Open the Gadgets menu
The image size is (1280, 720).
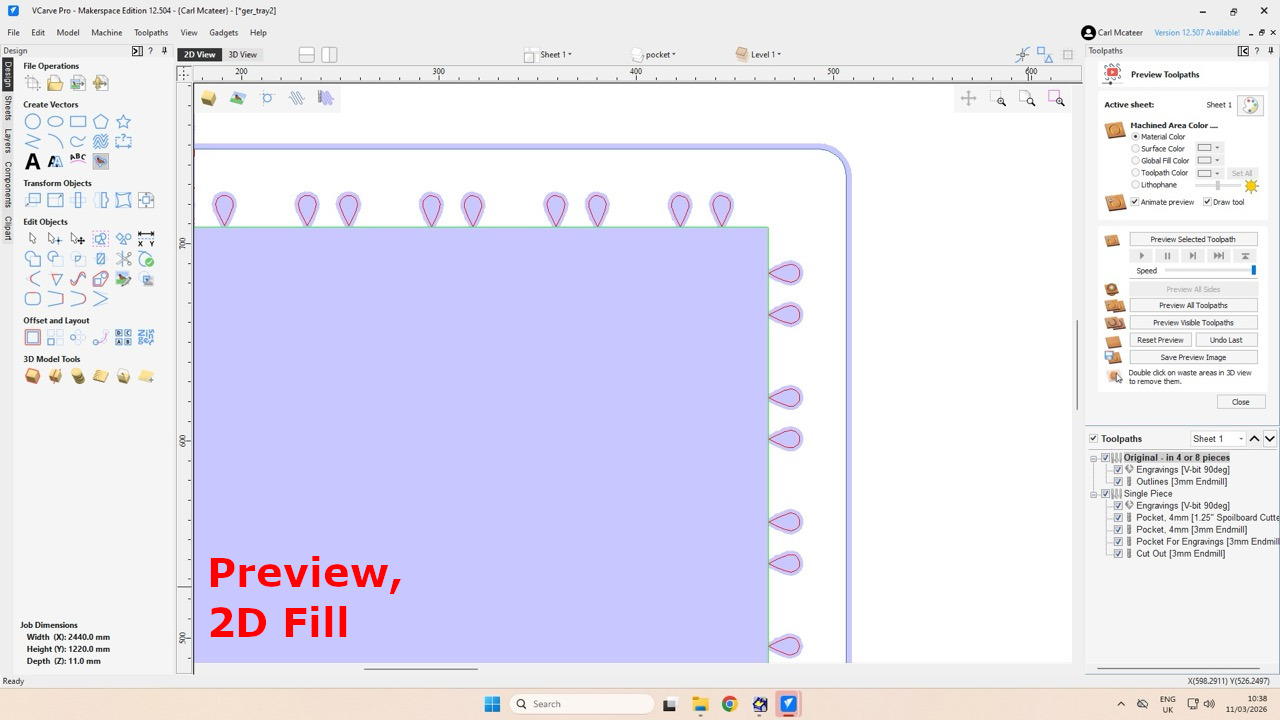[223, 32]
